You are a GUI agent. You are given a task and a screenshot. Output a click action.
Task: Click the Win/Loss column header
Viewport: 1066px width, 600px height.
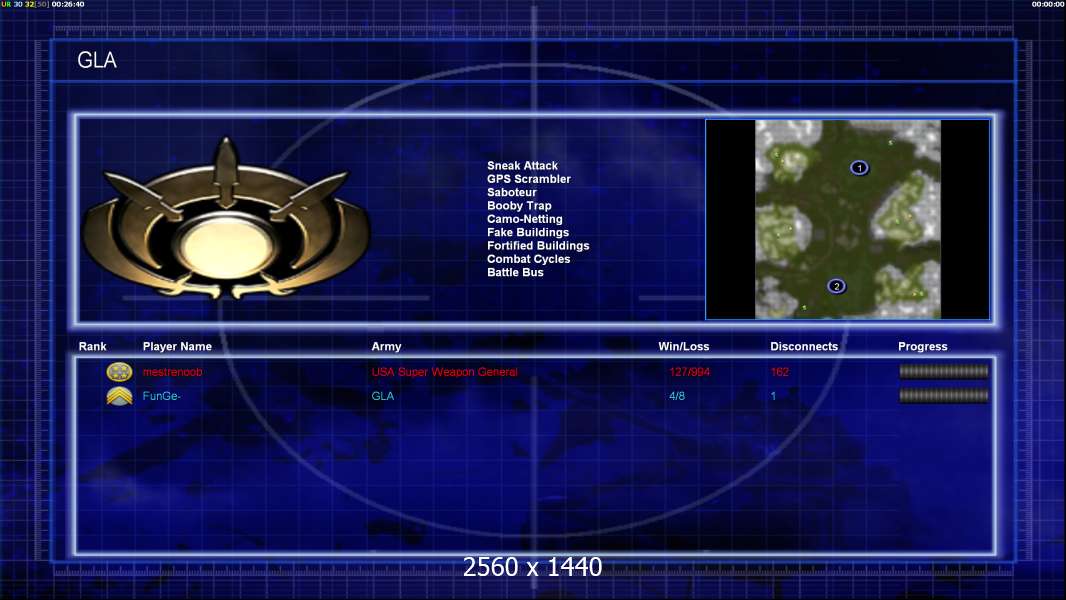click(683, 347)
